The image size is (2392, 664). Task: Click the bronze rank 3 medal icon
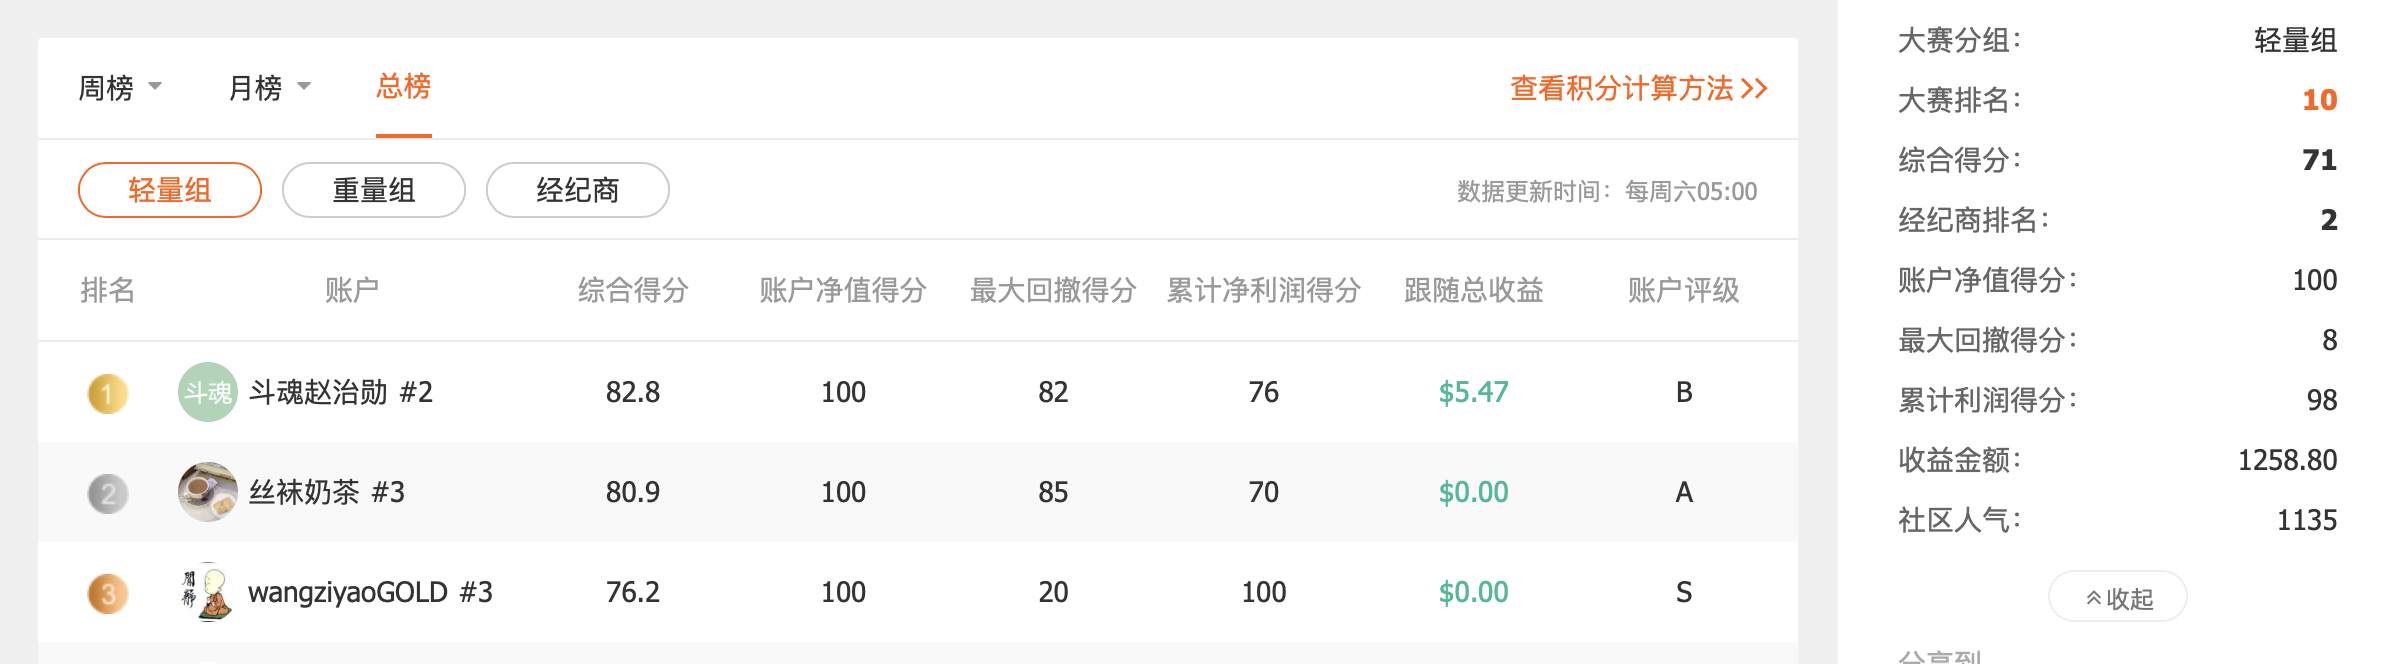coord(108,593)
